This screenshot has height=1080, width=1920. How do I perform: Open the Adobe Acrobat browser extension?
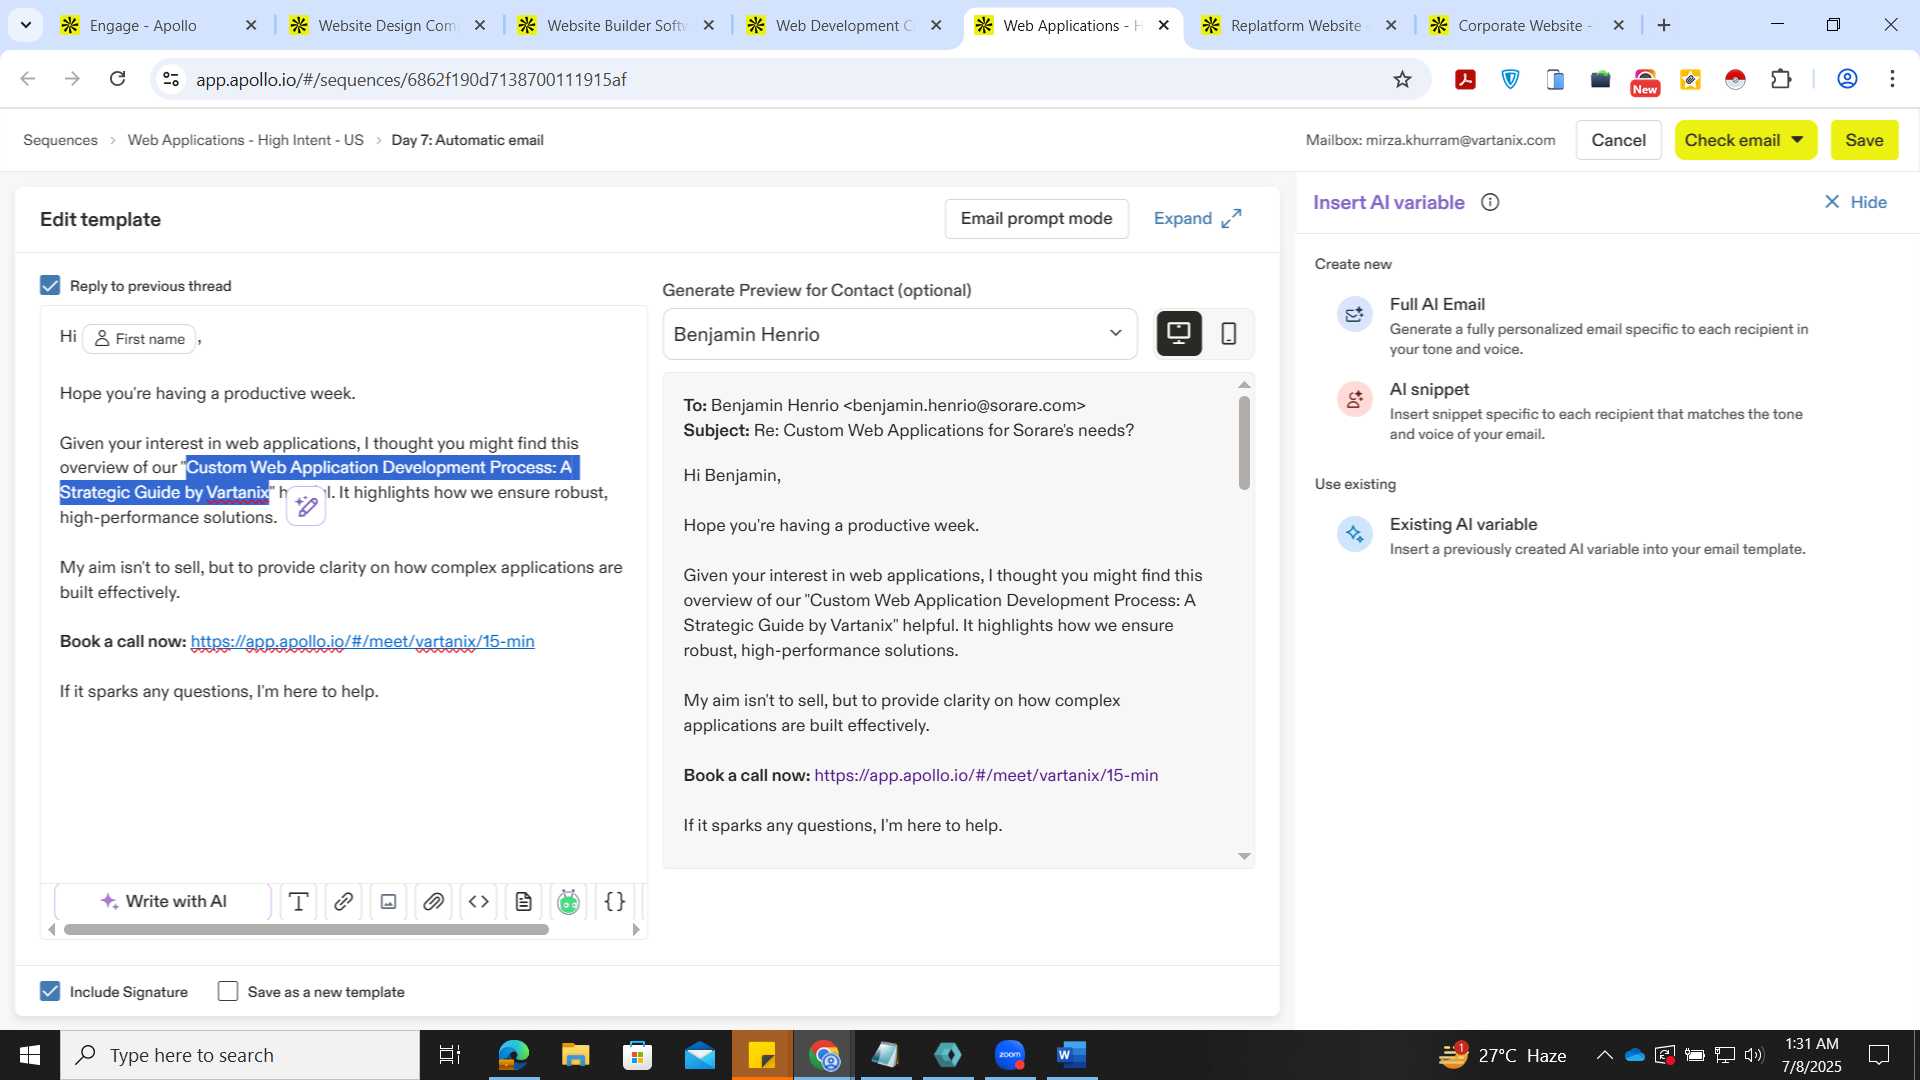[x=1466, y=80]
